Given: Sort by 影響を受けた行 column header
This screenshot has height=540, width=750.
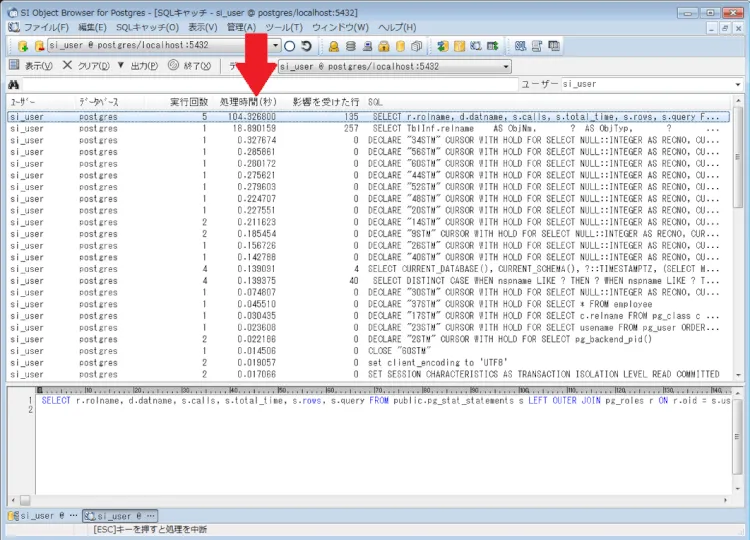Looking at the screenshot, I should tap(326, 102).
